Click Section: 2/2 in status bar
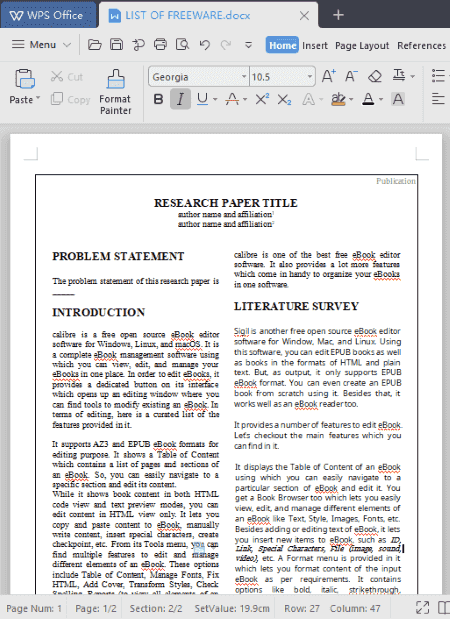 (x=156, y=608)
